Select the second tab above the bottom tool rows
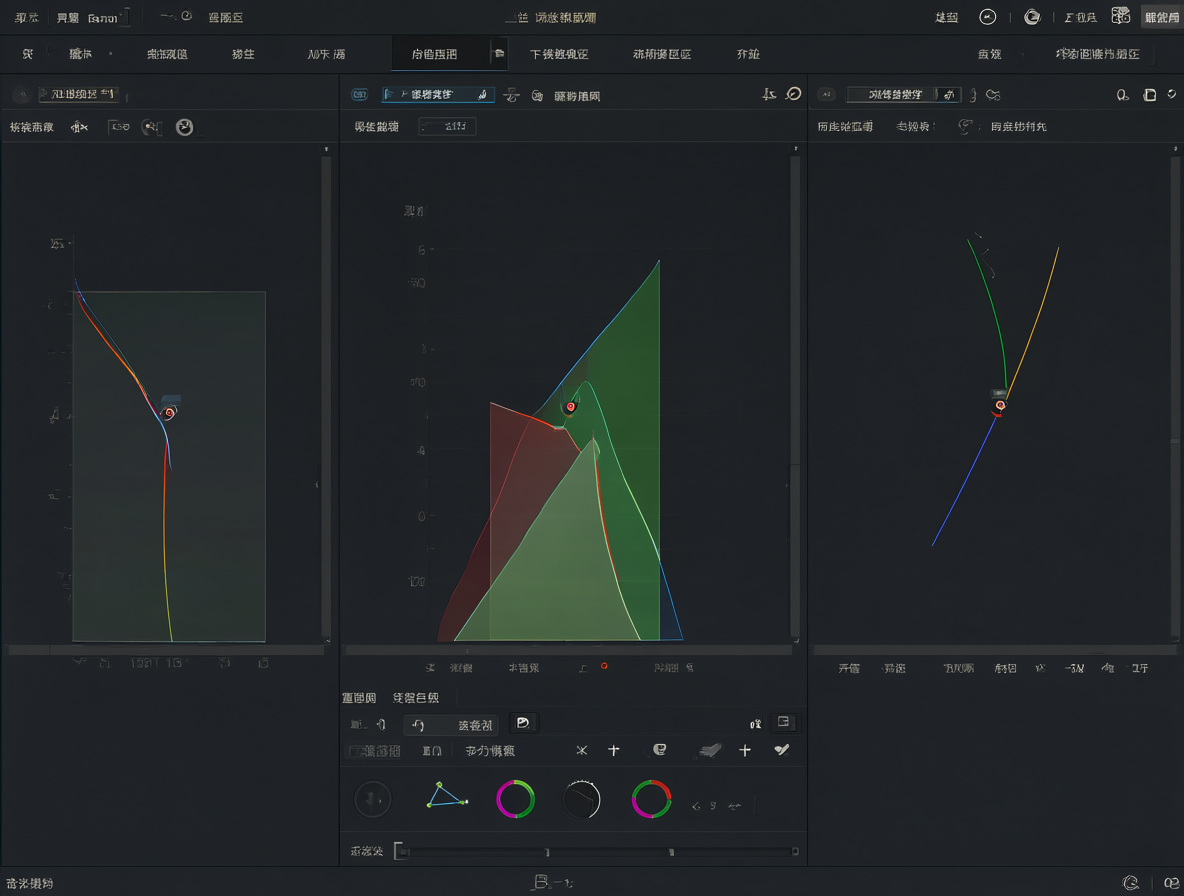The width and height of the screenshot is (1184, 896). click(415, 697)
